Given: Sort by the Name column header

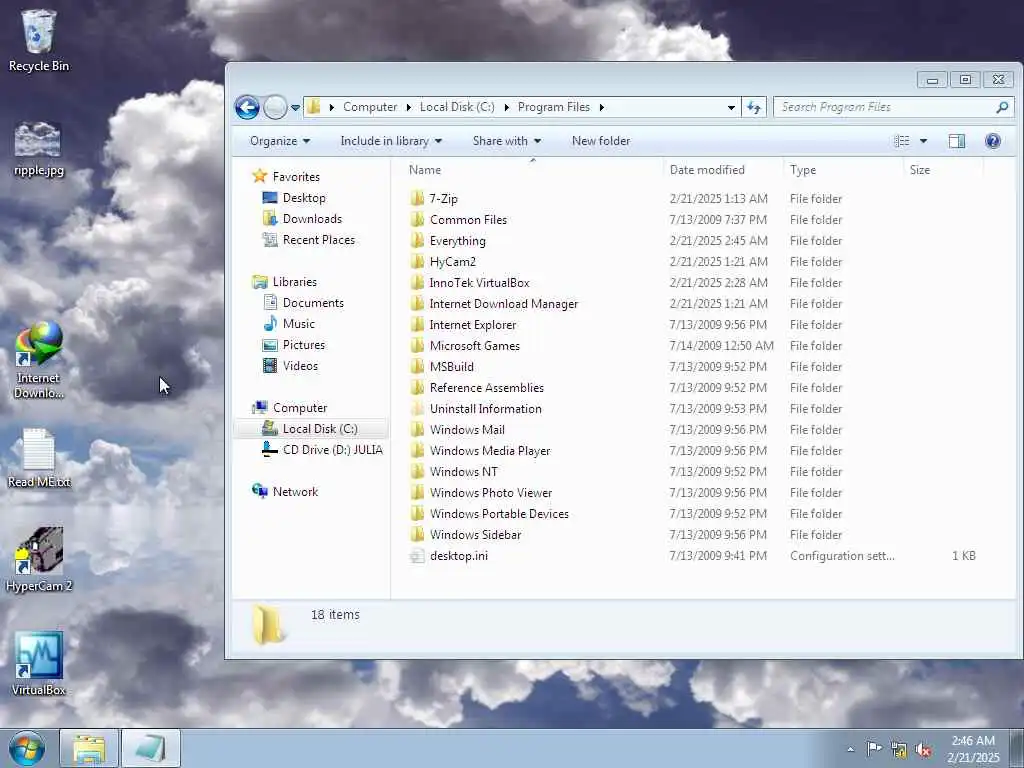Looking at the screenshot, I should (532, 170).
